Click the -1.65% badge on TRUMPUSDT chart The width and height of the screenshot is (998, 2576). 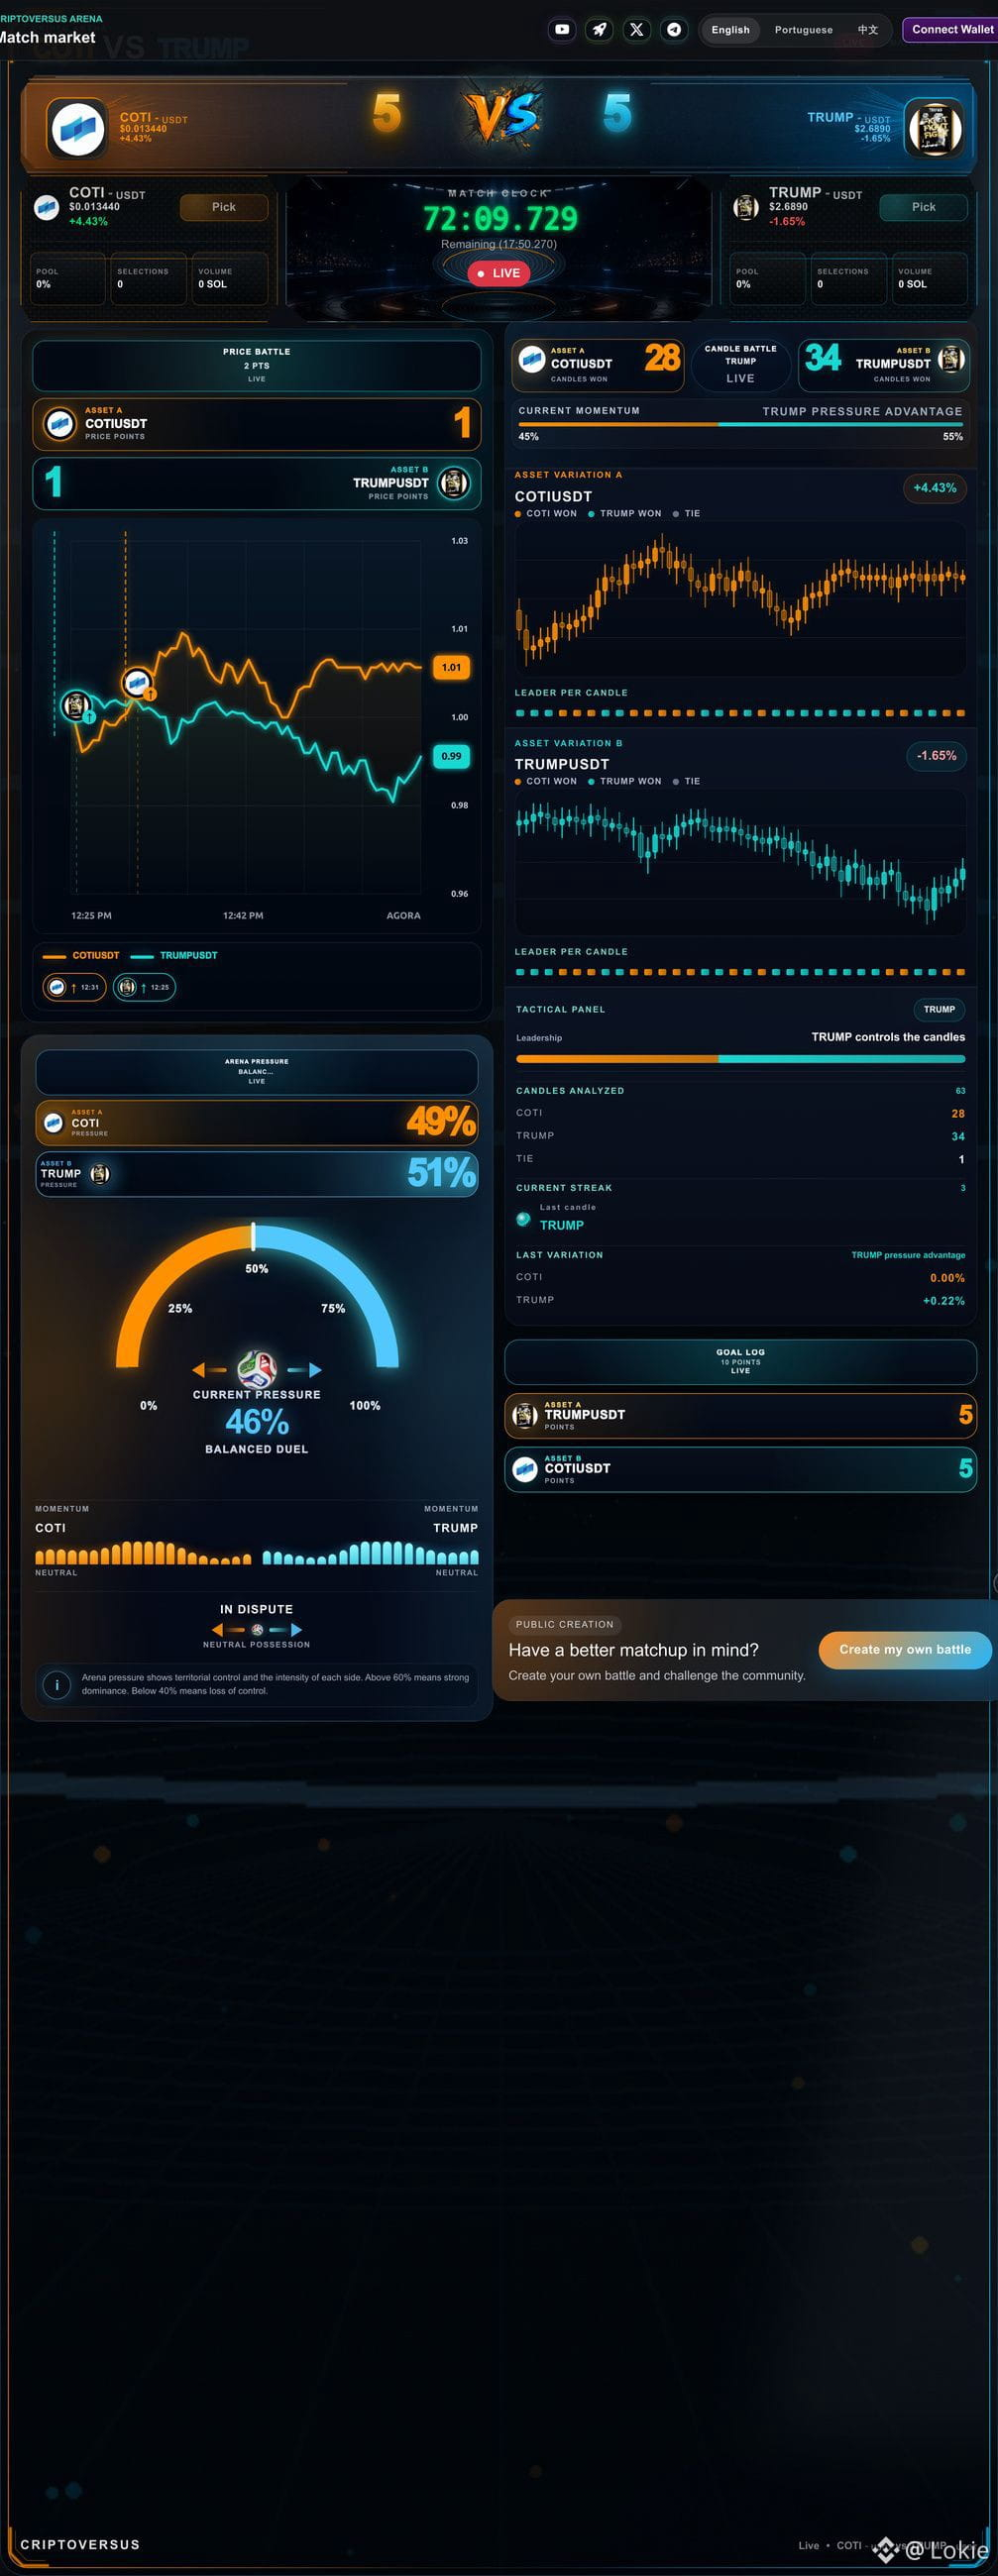pyautogui.click(x=936, y=756)
